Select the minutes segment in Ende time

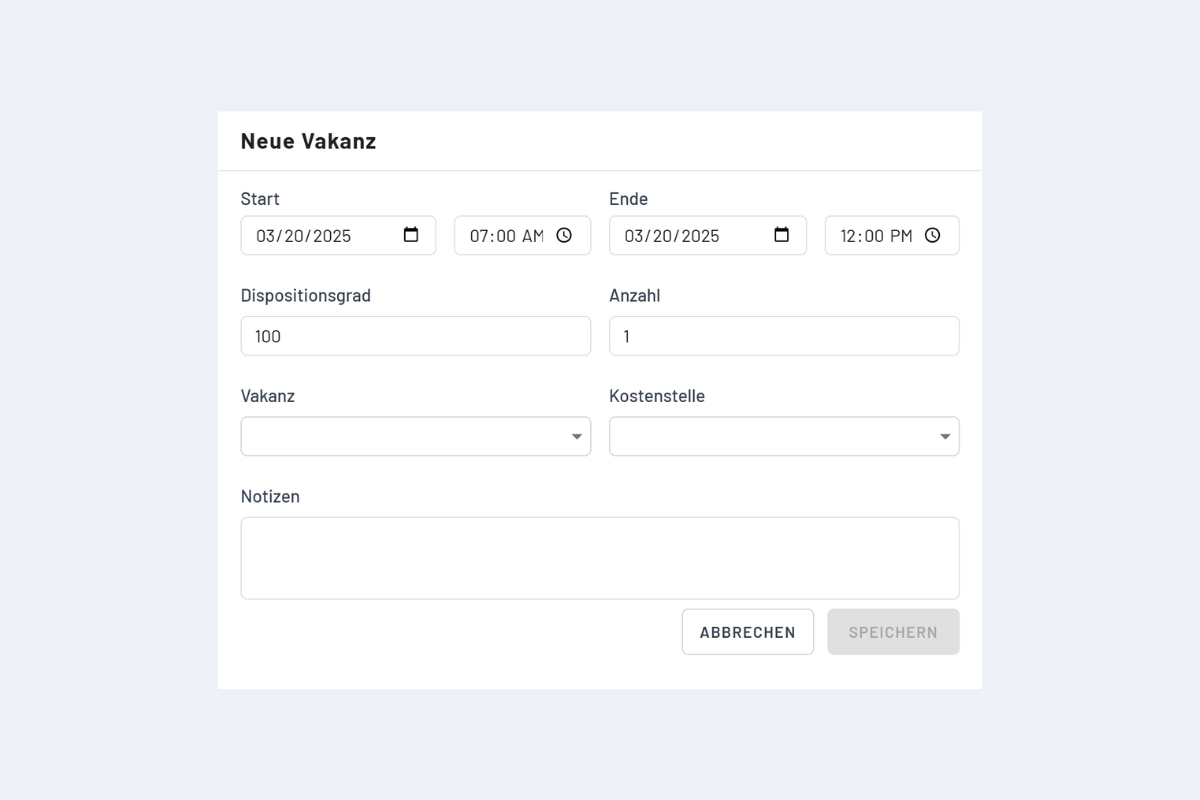[x=873, y=236]
